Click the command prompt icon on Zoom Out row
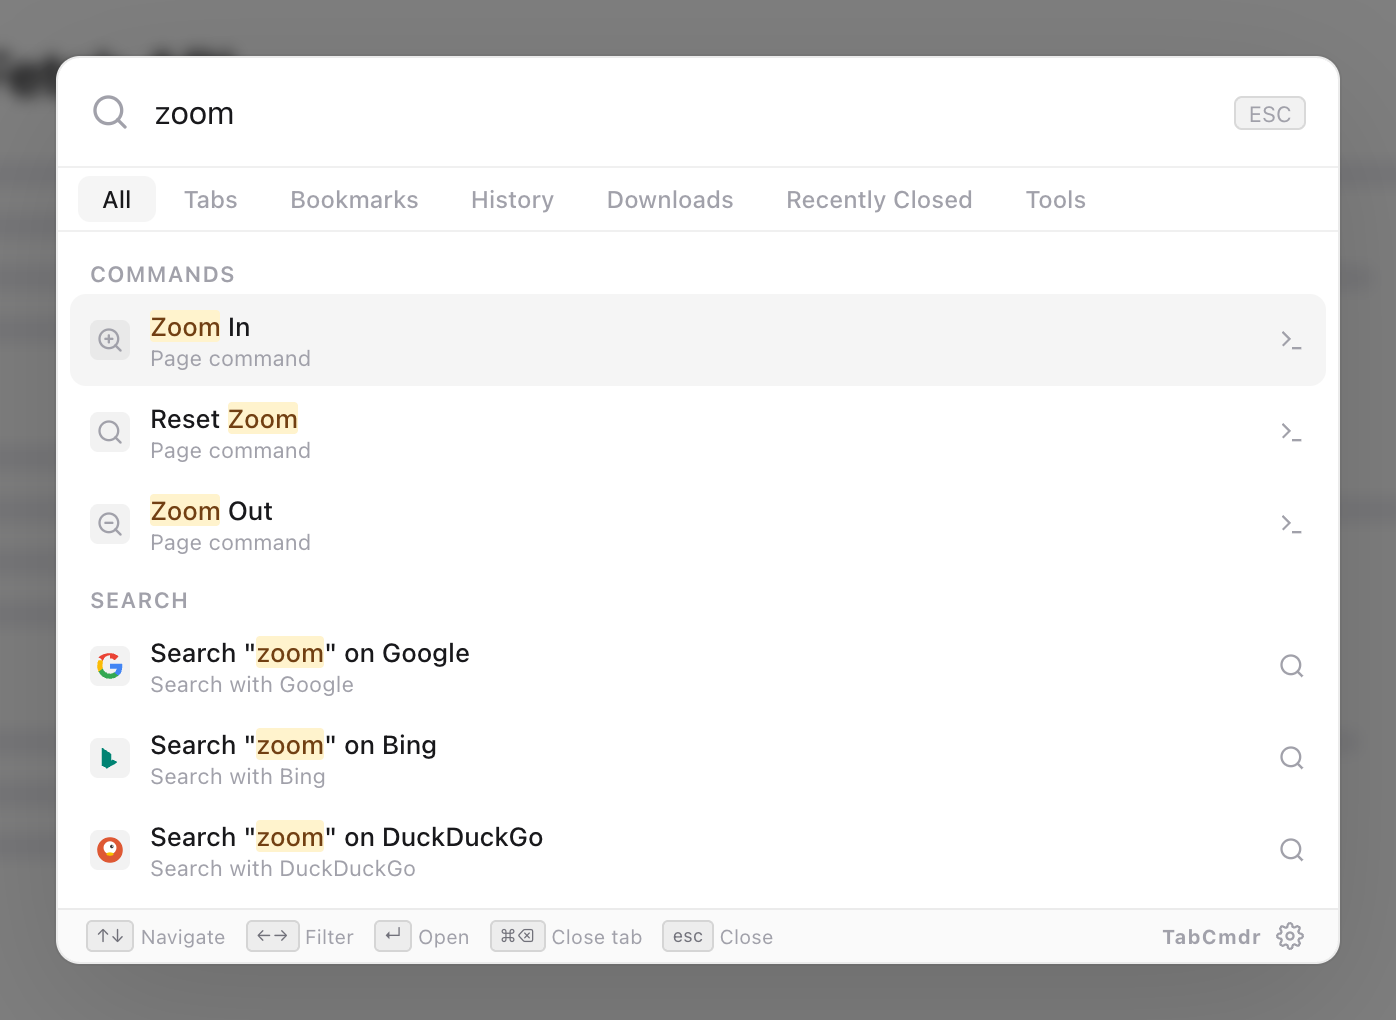The width and height of the screenshot is (1396, 1020). (x=1291, y=524)
